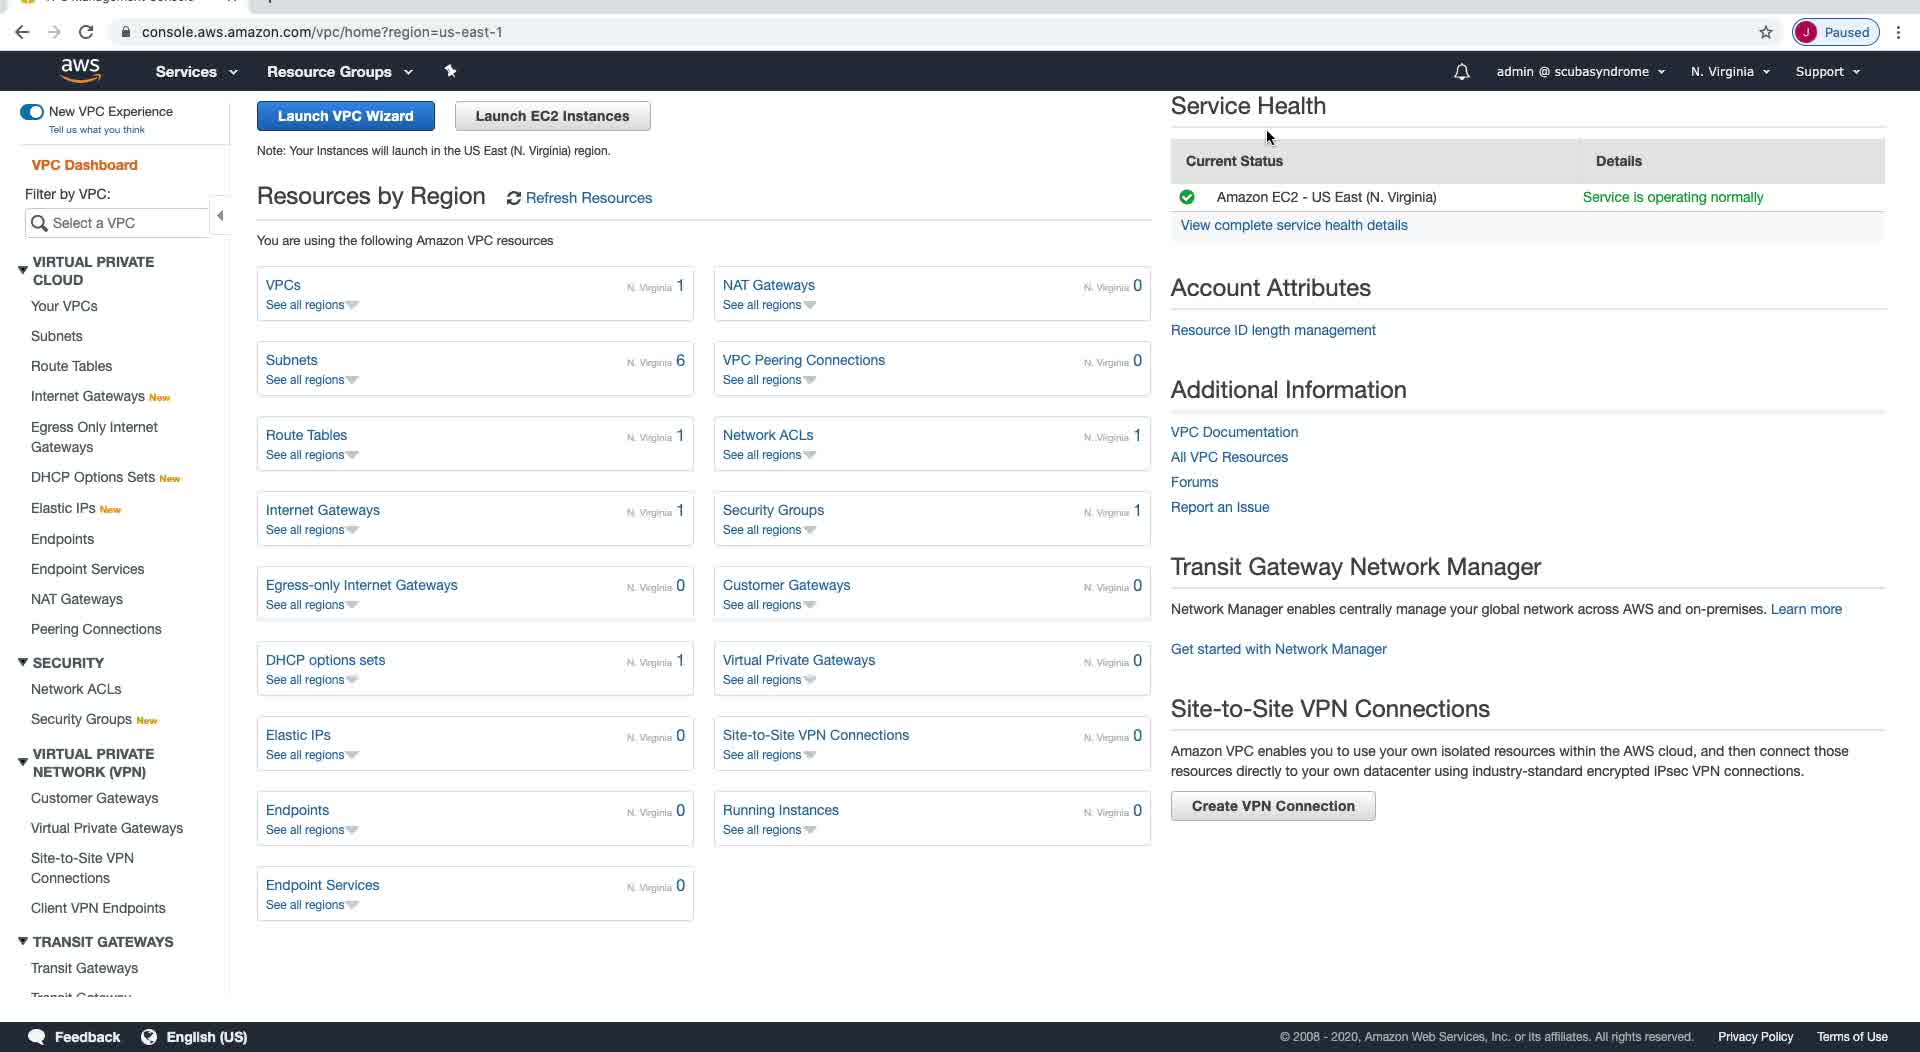Bookmark this page with the star icon
Viewport: 1920px width, 1052px height.
click(1766, 32)
